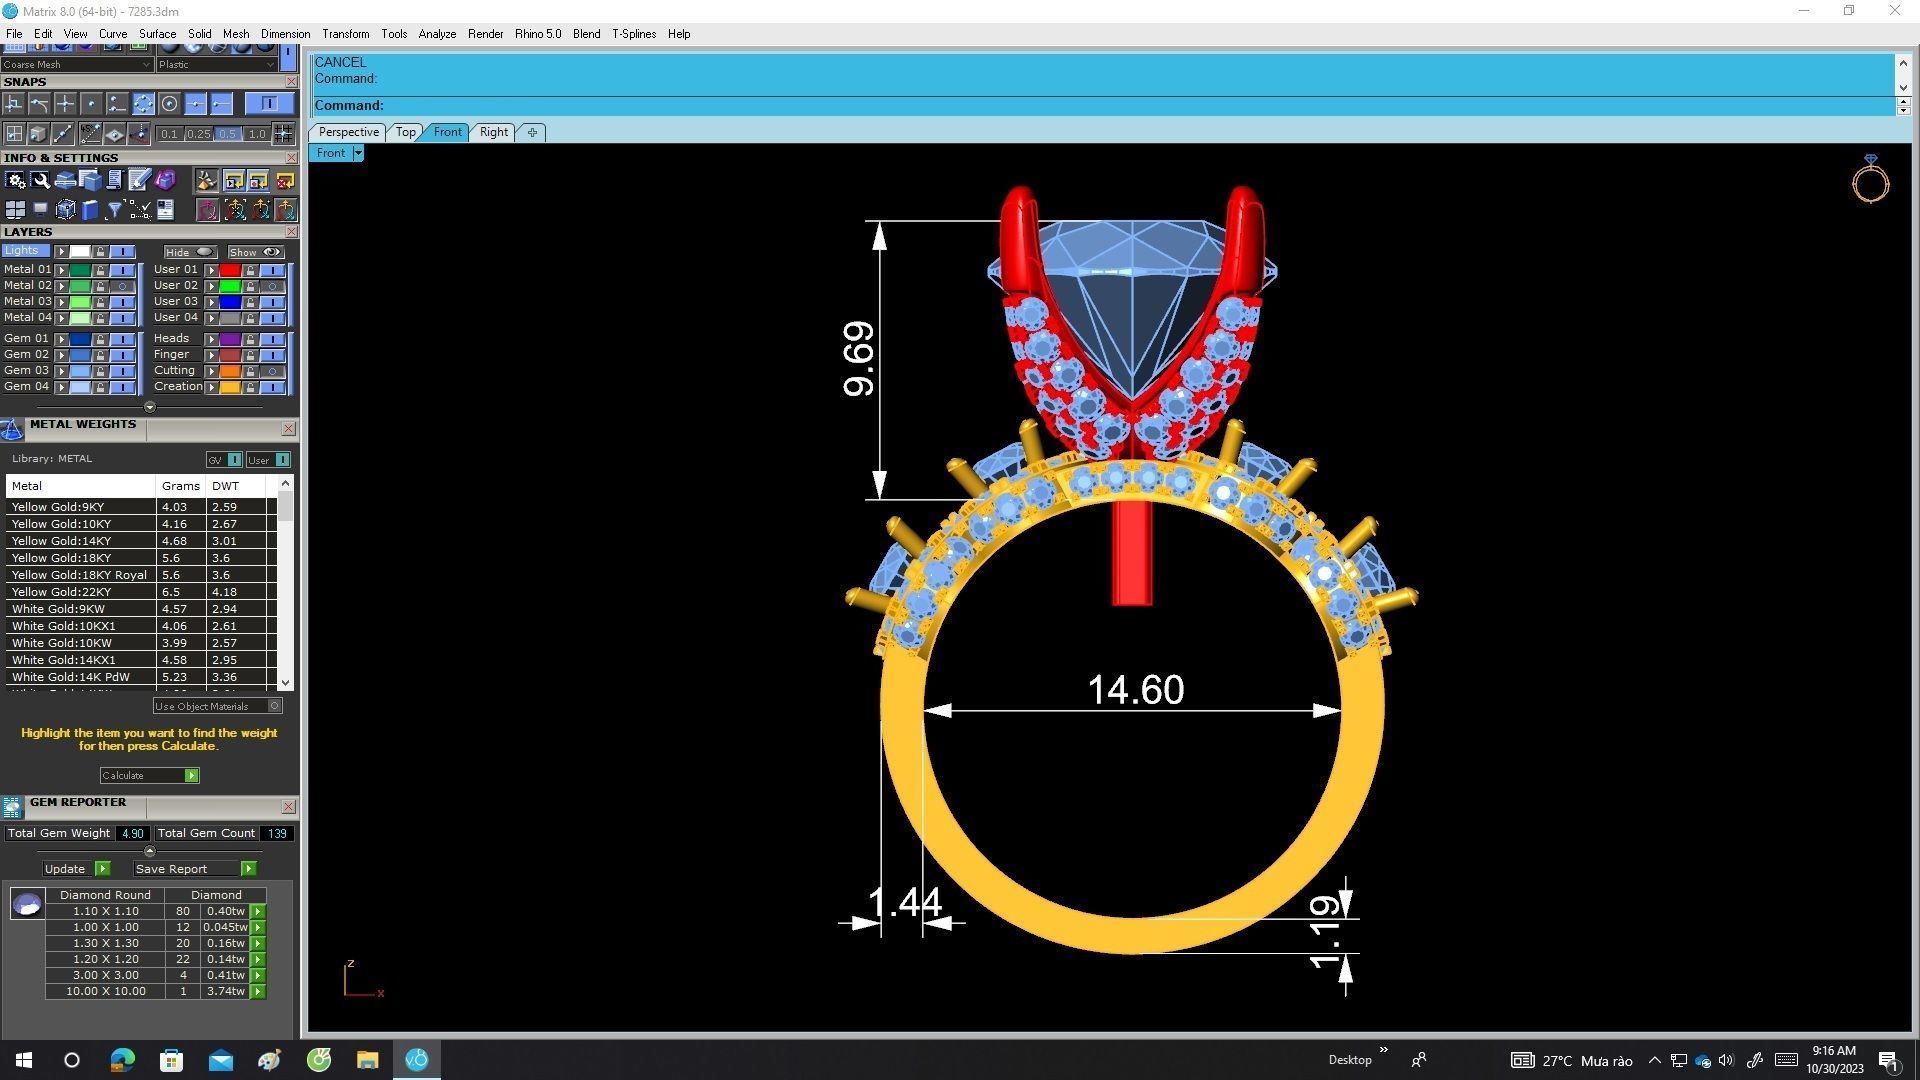Image resolution: width=1920 pixels, height=1080 pixels.
Task: Click the Metal Weights scale icon
Action: coord(12,429)
